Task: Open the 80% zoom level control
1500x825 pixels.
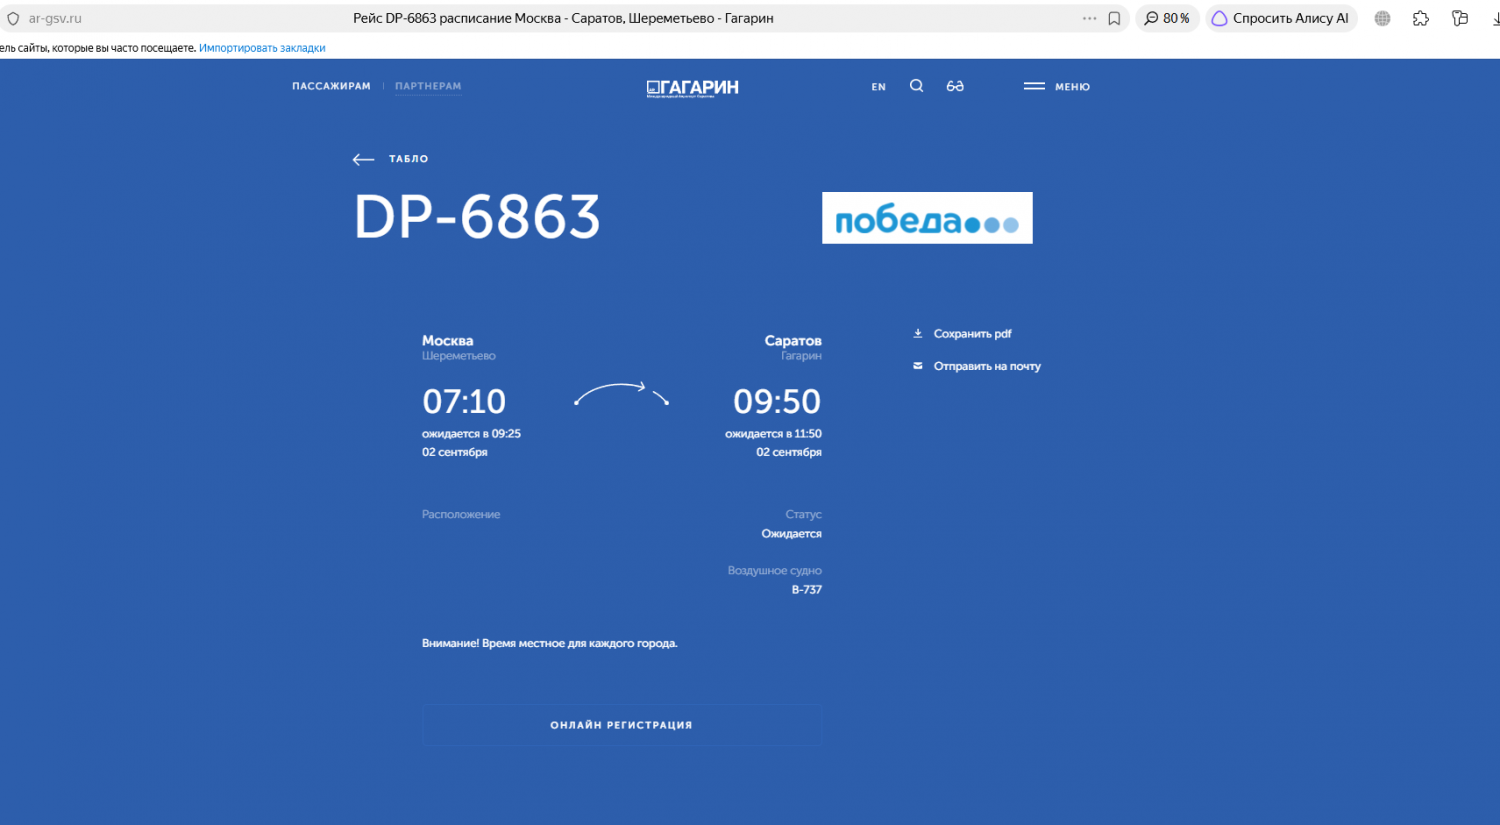Action: click(x=1167, y=18)
